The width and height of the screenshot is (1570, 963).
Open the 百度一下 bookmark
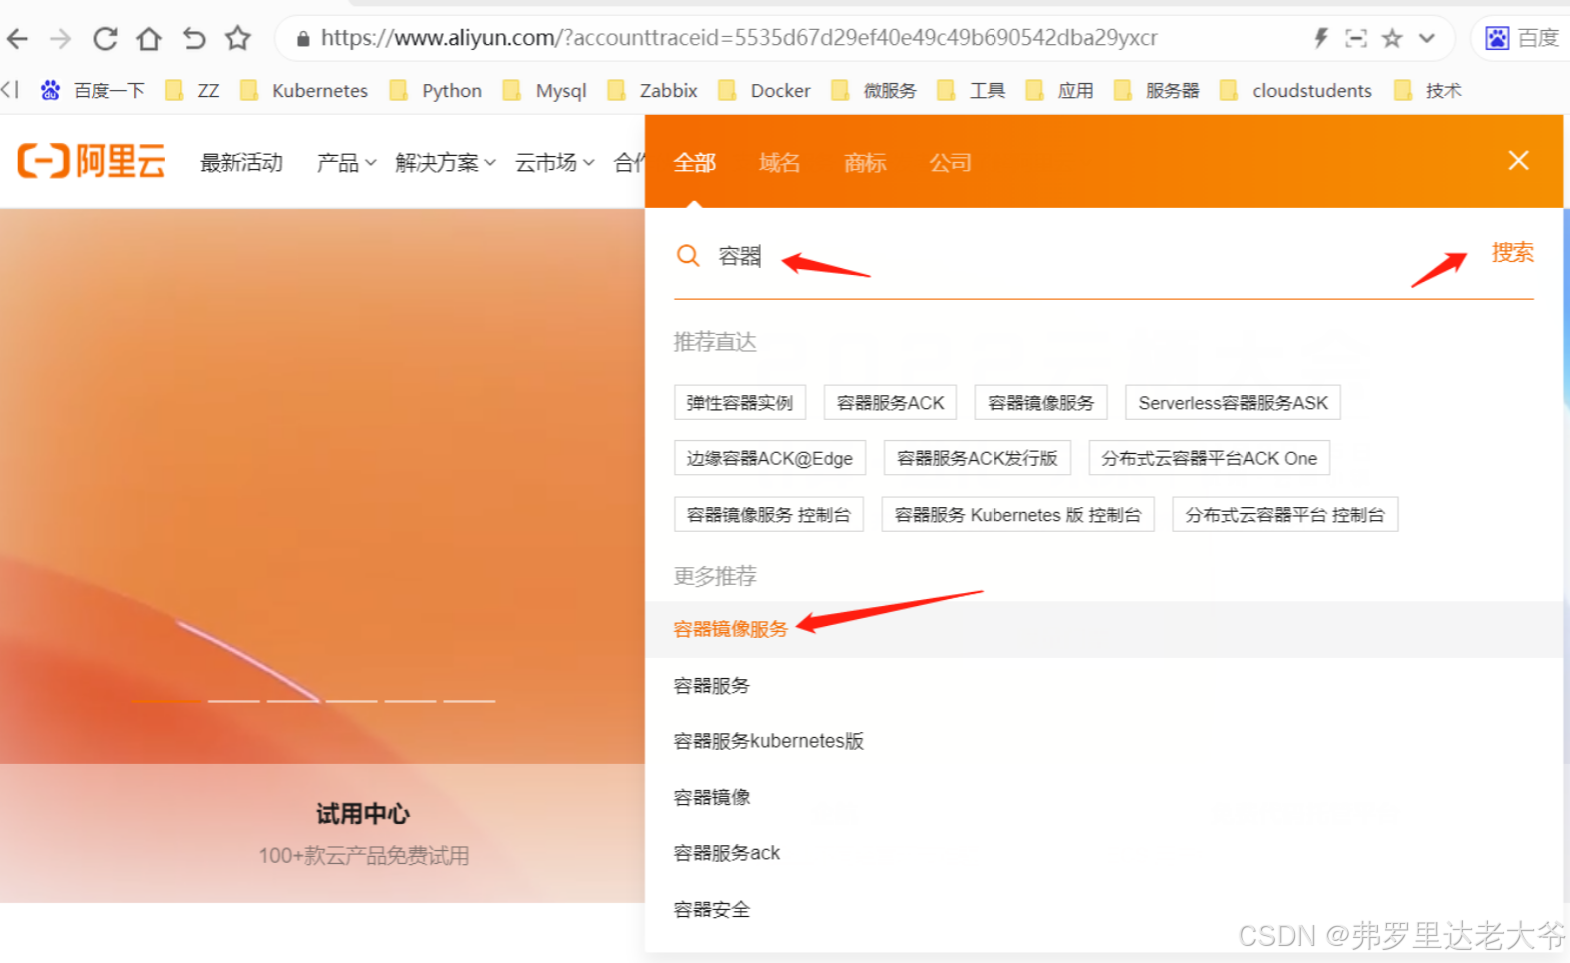(92, 91)
